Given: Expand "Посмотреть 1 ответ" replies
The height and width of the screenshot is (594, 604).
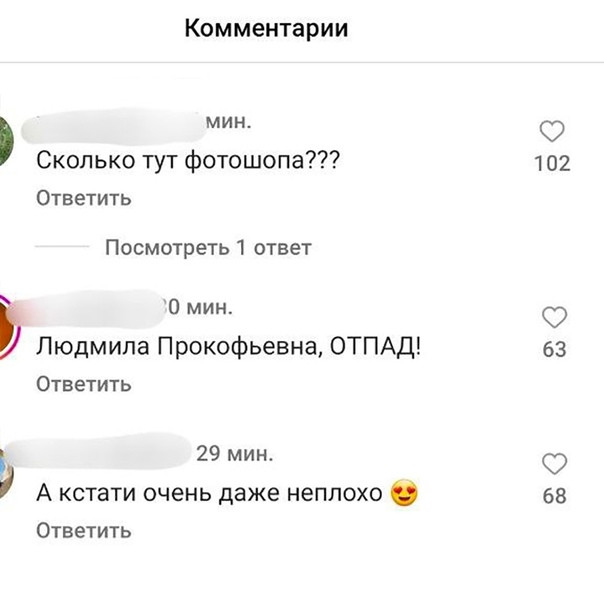Looking at the screenshot, I should click(x=208, y=247).
